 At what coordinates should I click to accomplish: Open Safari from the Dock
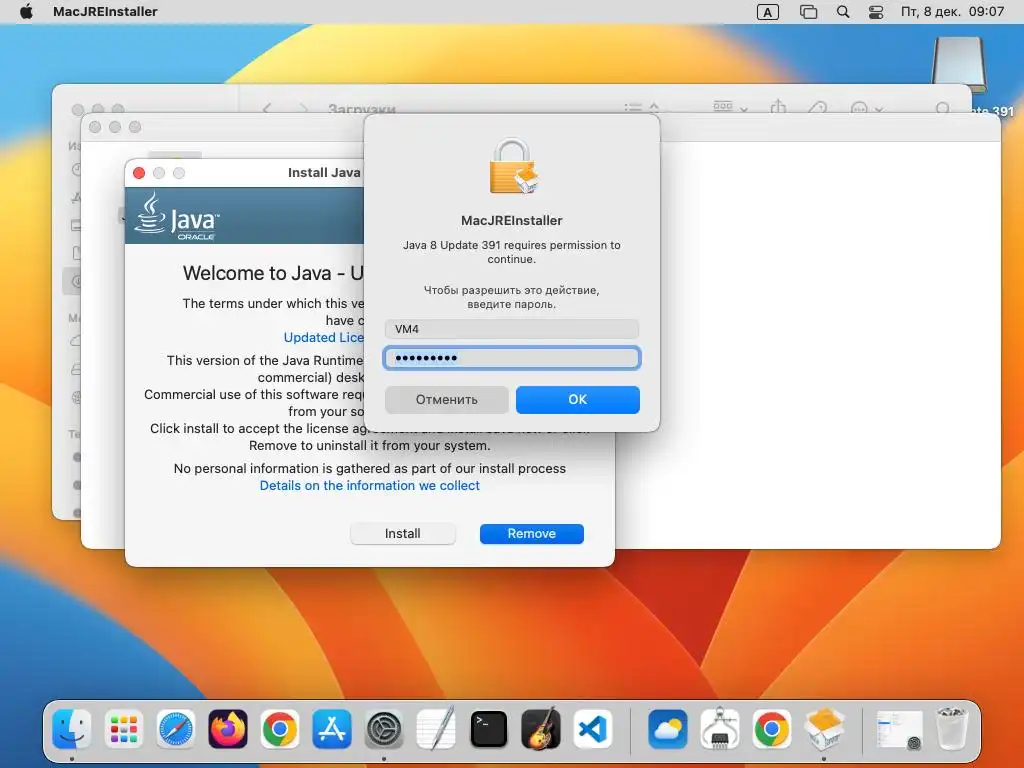pyautogui.click(x=176, y=729)
